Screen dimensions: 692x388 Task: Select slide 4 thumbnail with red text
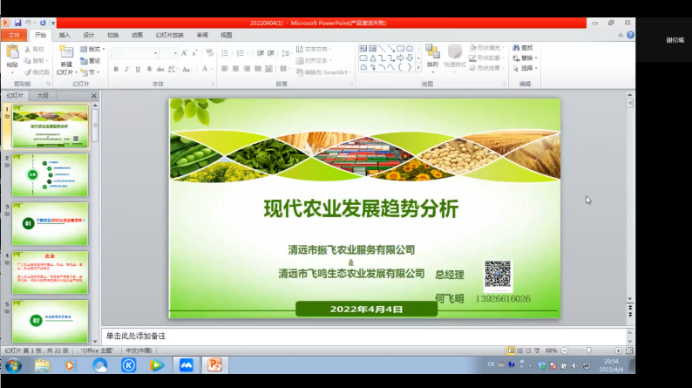pos(50,272)
